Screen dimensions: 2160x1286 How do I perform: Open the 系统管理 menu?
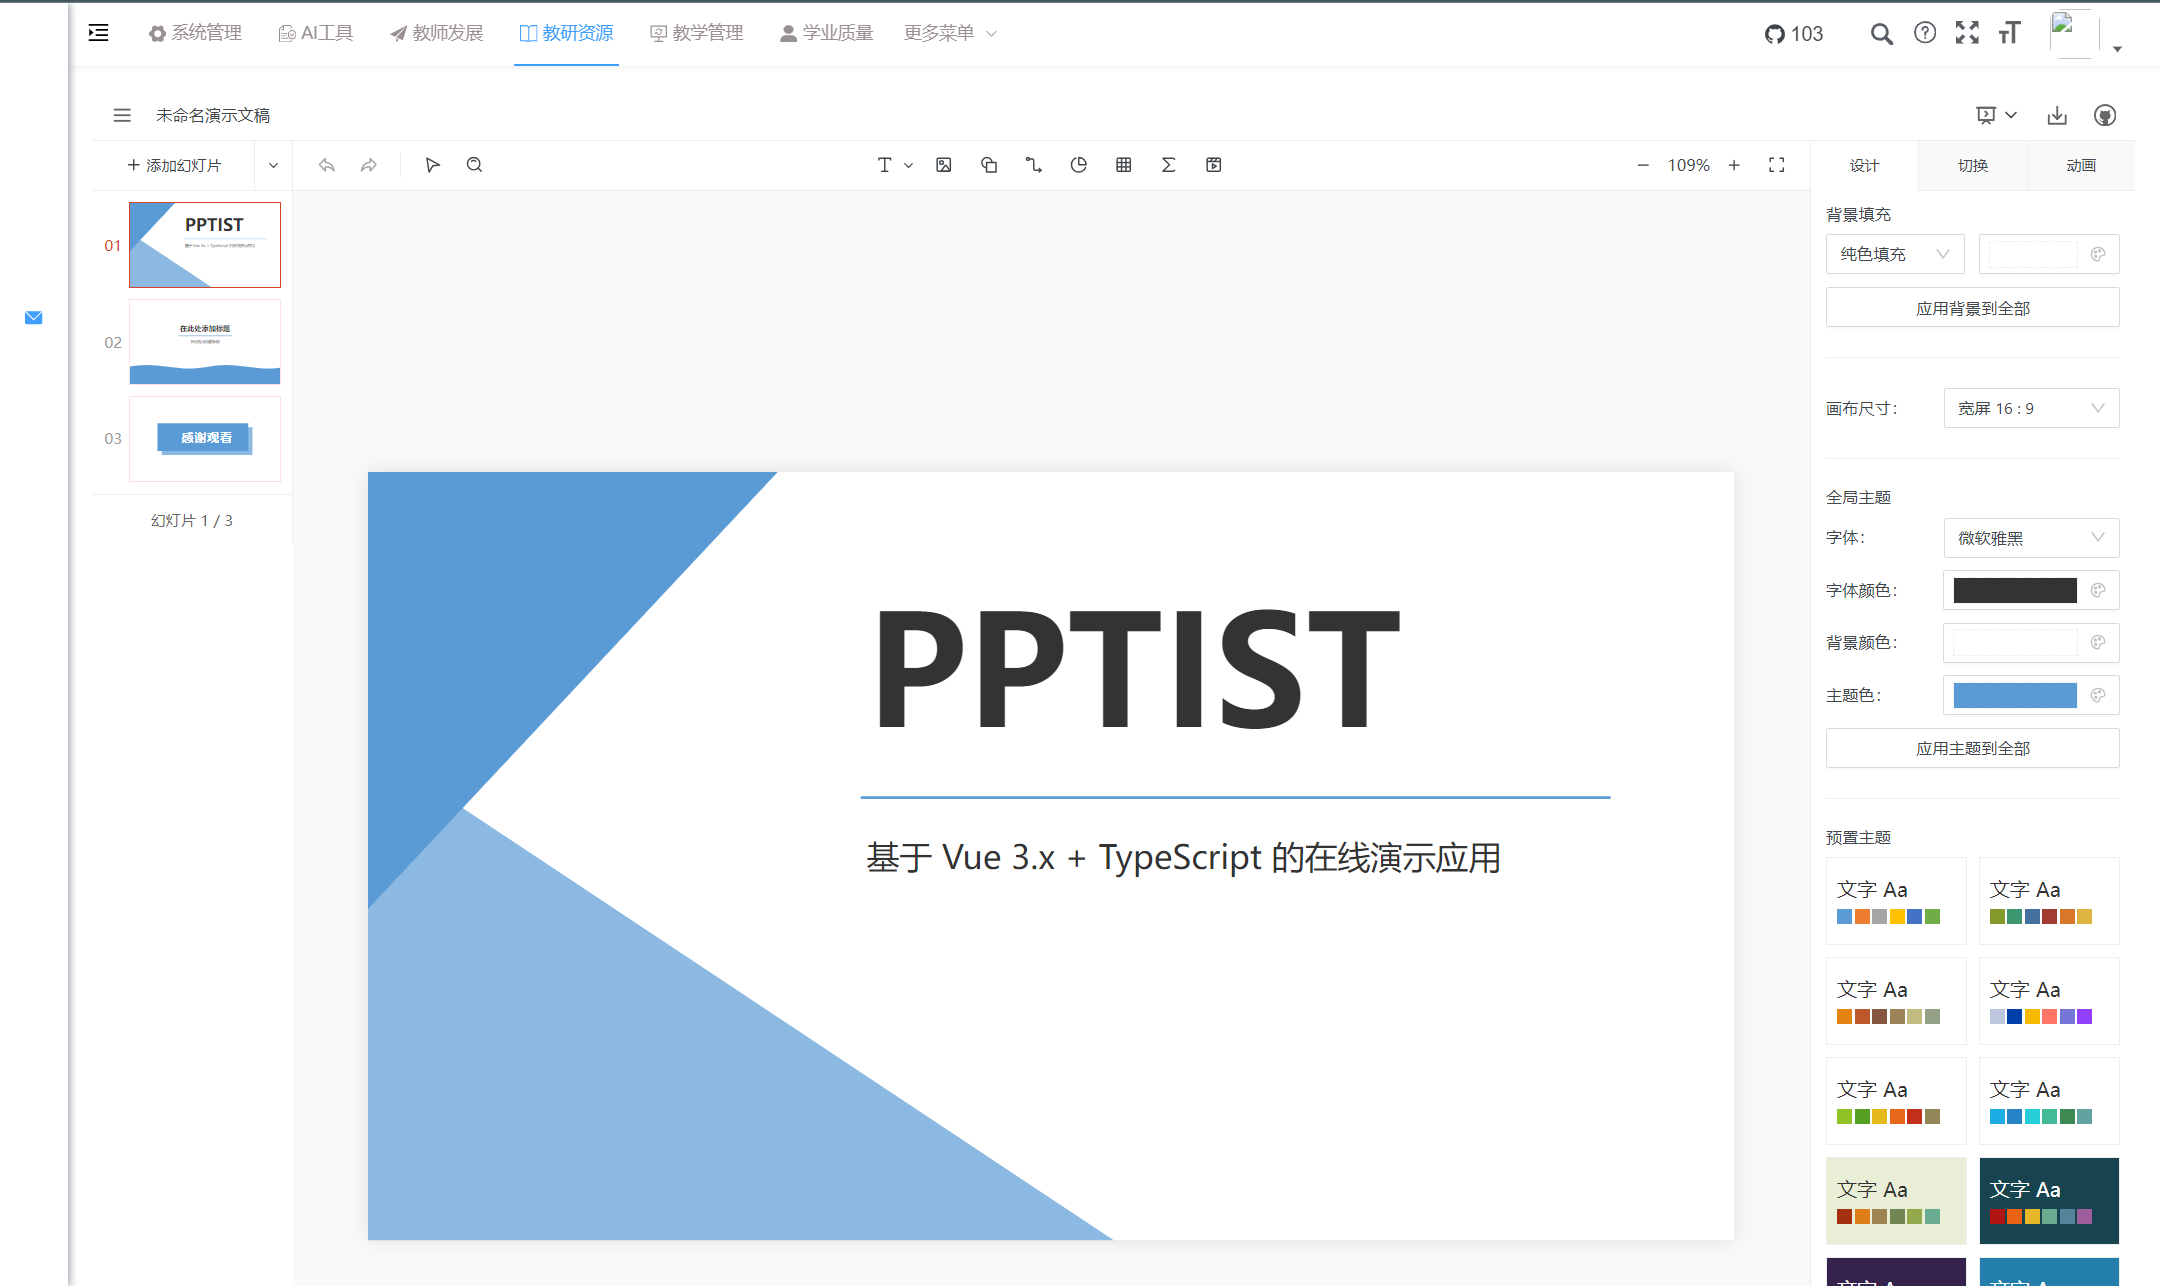(x=195, y=33)
